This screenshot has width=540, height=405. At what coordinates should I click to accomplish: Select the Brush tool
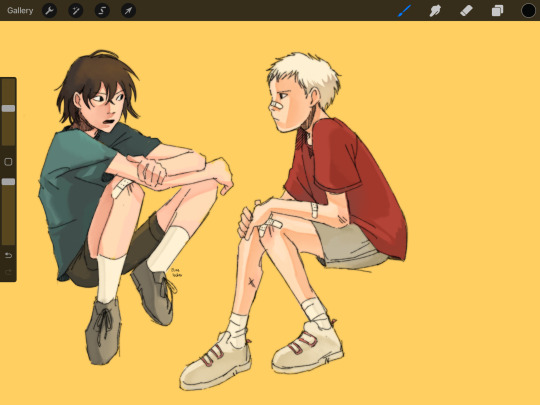(x=404, y=11)
